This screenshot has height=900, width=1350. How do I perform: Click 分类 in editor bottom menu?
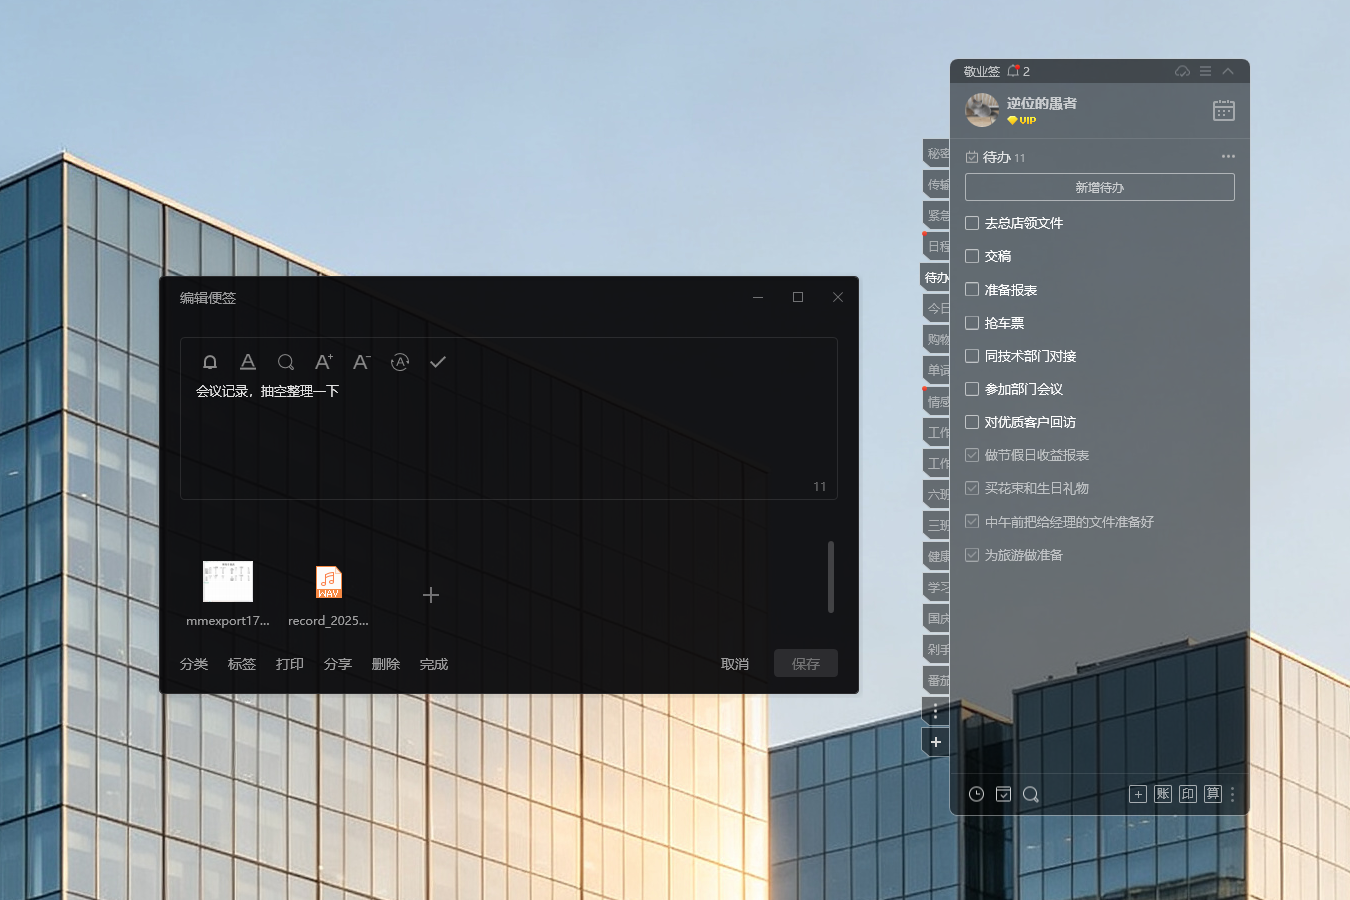194,664
